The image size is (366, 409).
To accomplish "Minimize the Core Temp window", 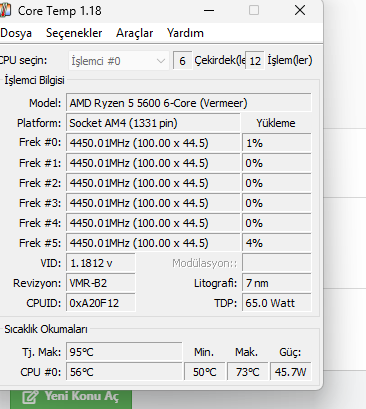I will 209,10.
